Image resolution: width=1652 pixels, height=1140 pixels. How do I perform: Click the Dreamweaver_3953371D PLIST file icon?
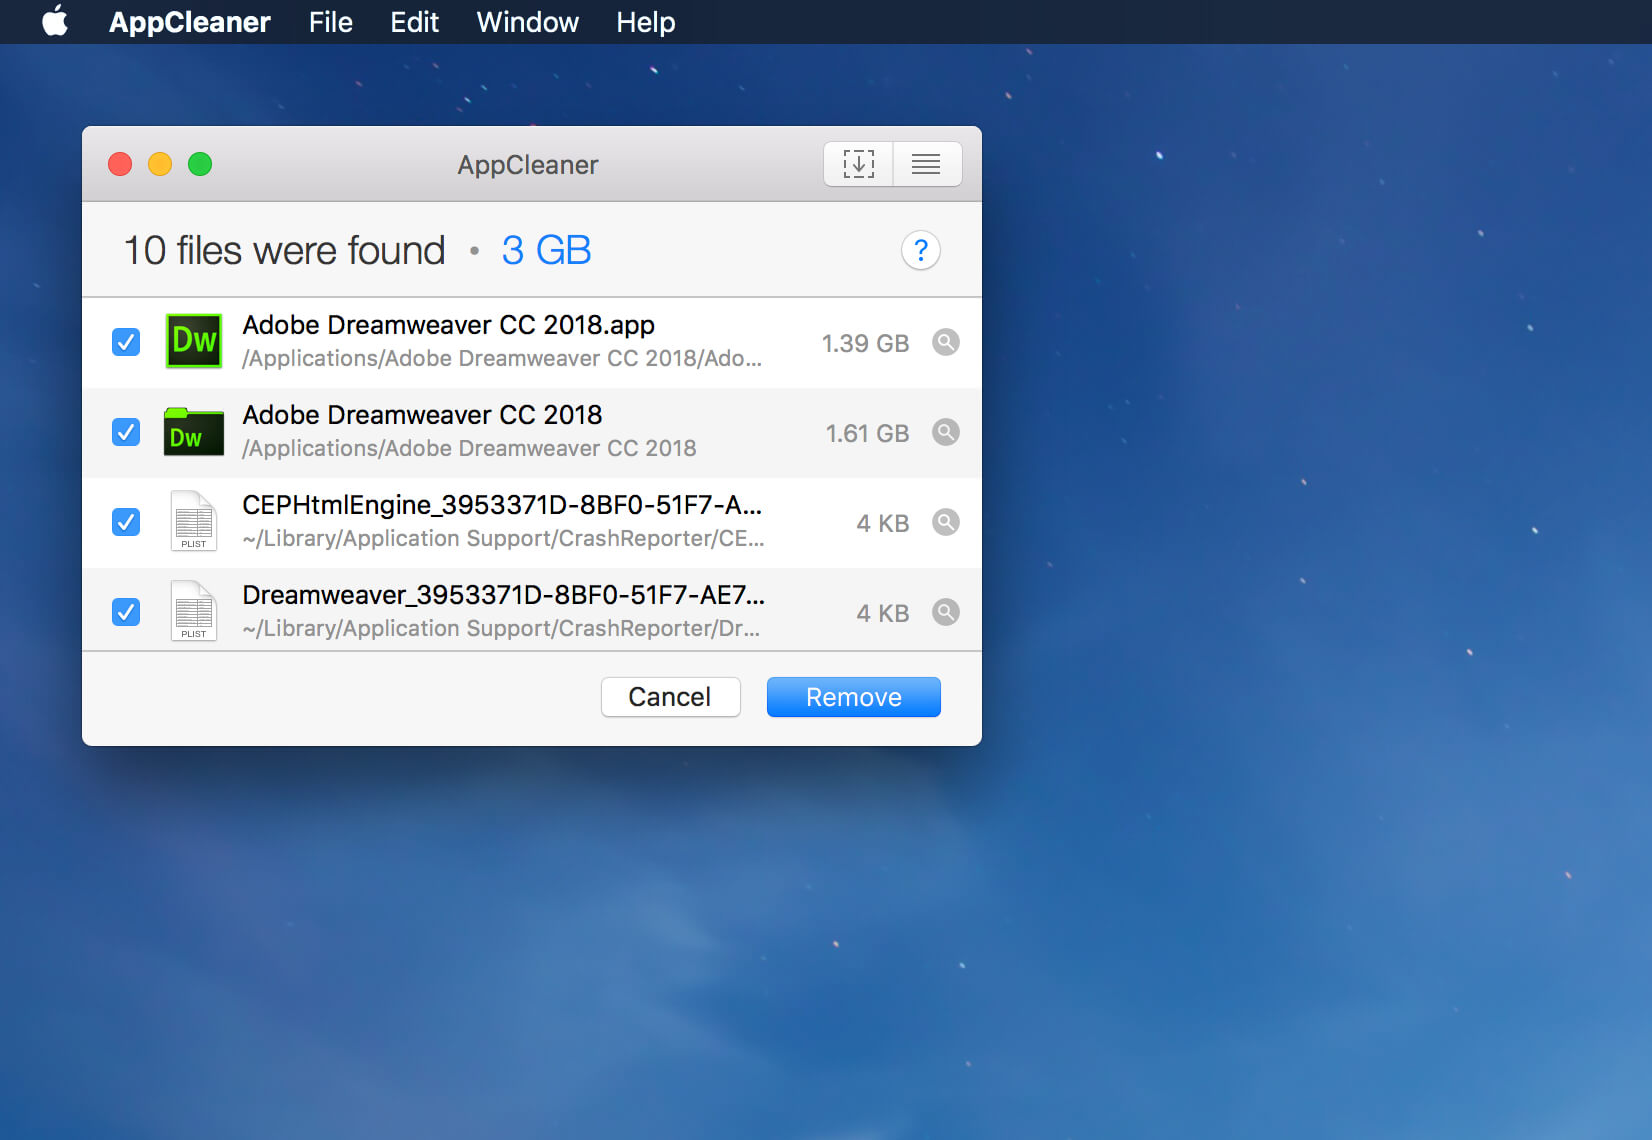tap(194, 611)
